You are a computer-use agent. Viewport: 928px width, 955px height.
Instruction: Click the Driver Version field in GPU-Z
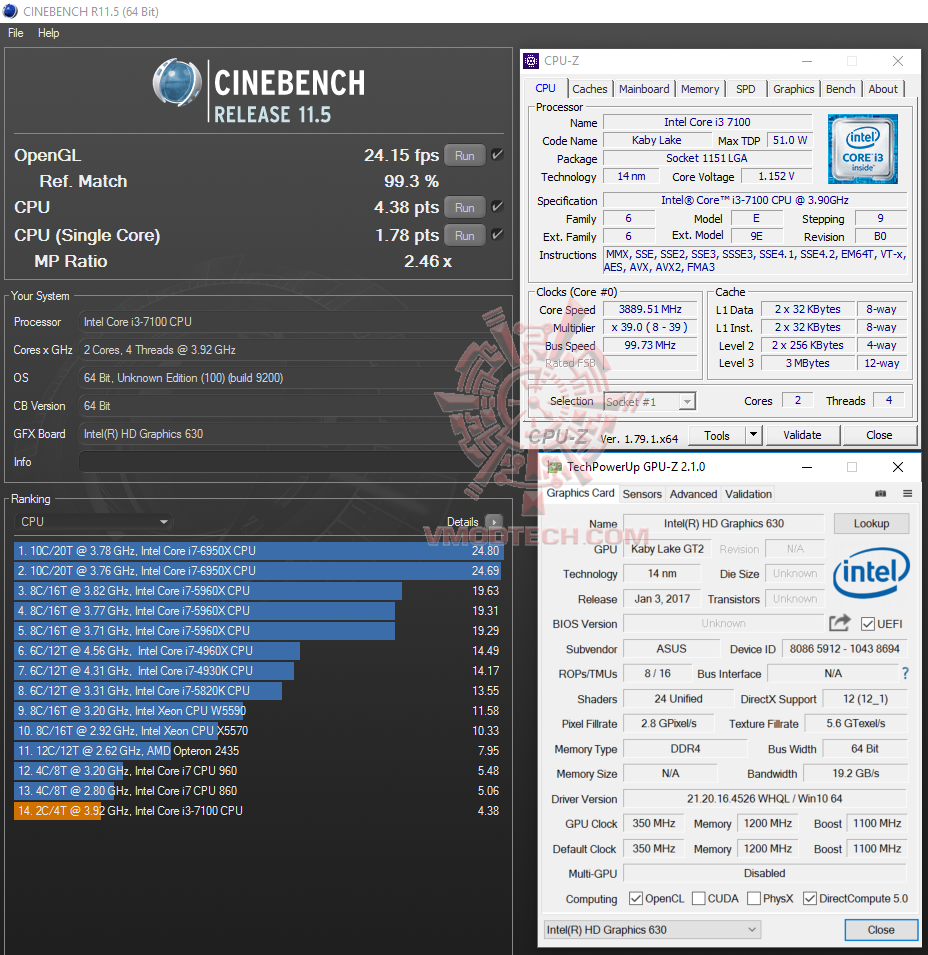(765, 798)
